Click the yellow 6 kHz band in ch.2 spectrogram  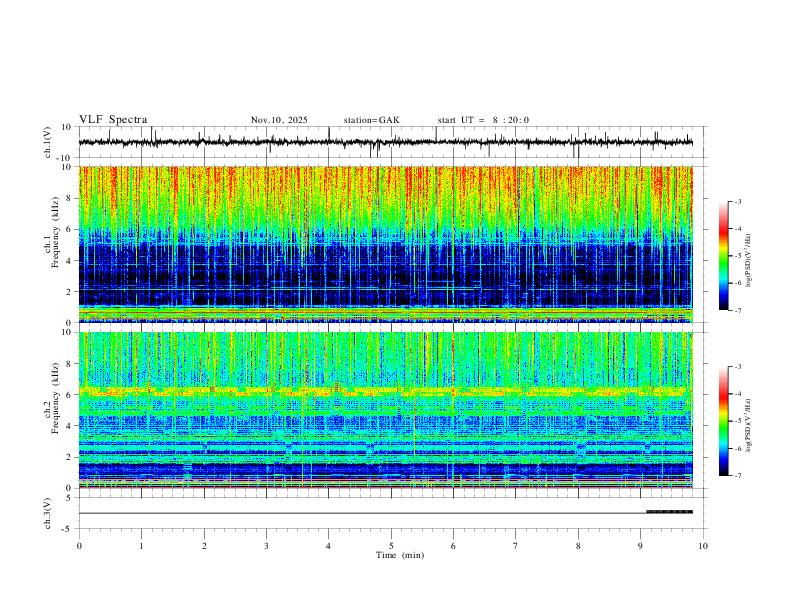pyautogui.click(x=385, y=391)
